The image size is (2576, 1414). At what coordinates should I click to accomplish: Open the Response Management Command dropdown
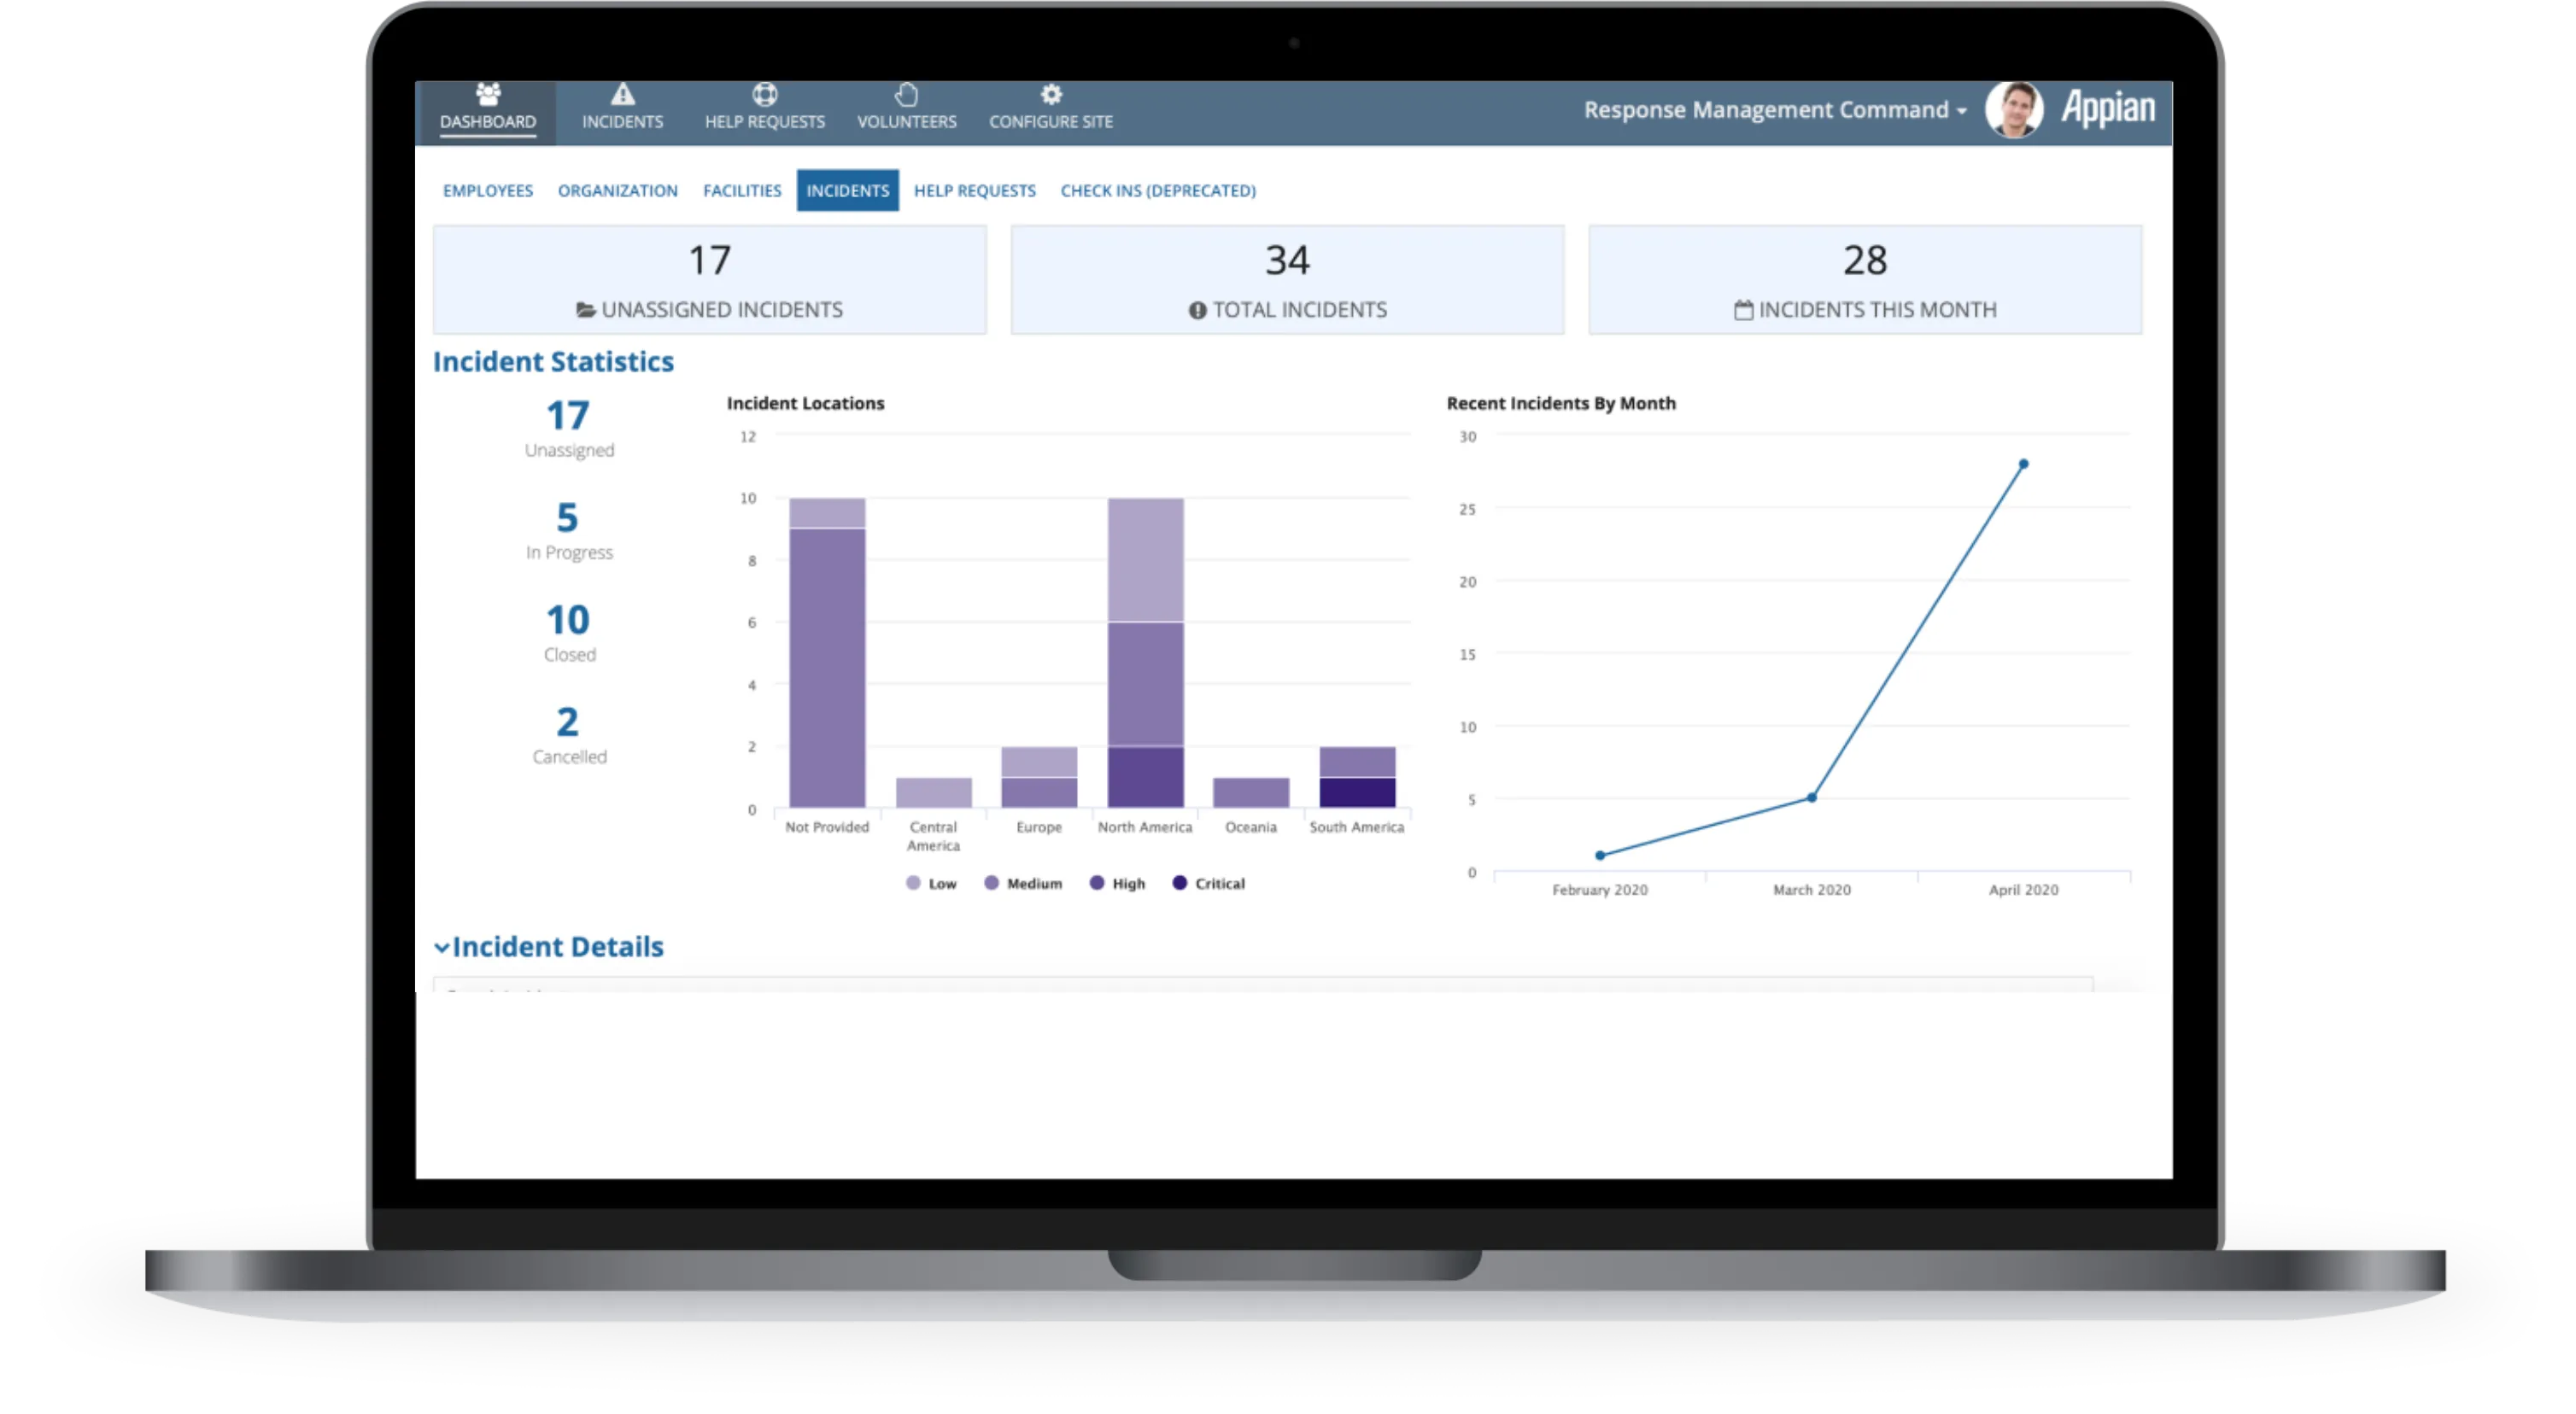tap(1775, 110)
